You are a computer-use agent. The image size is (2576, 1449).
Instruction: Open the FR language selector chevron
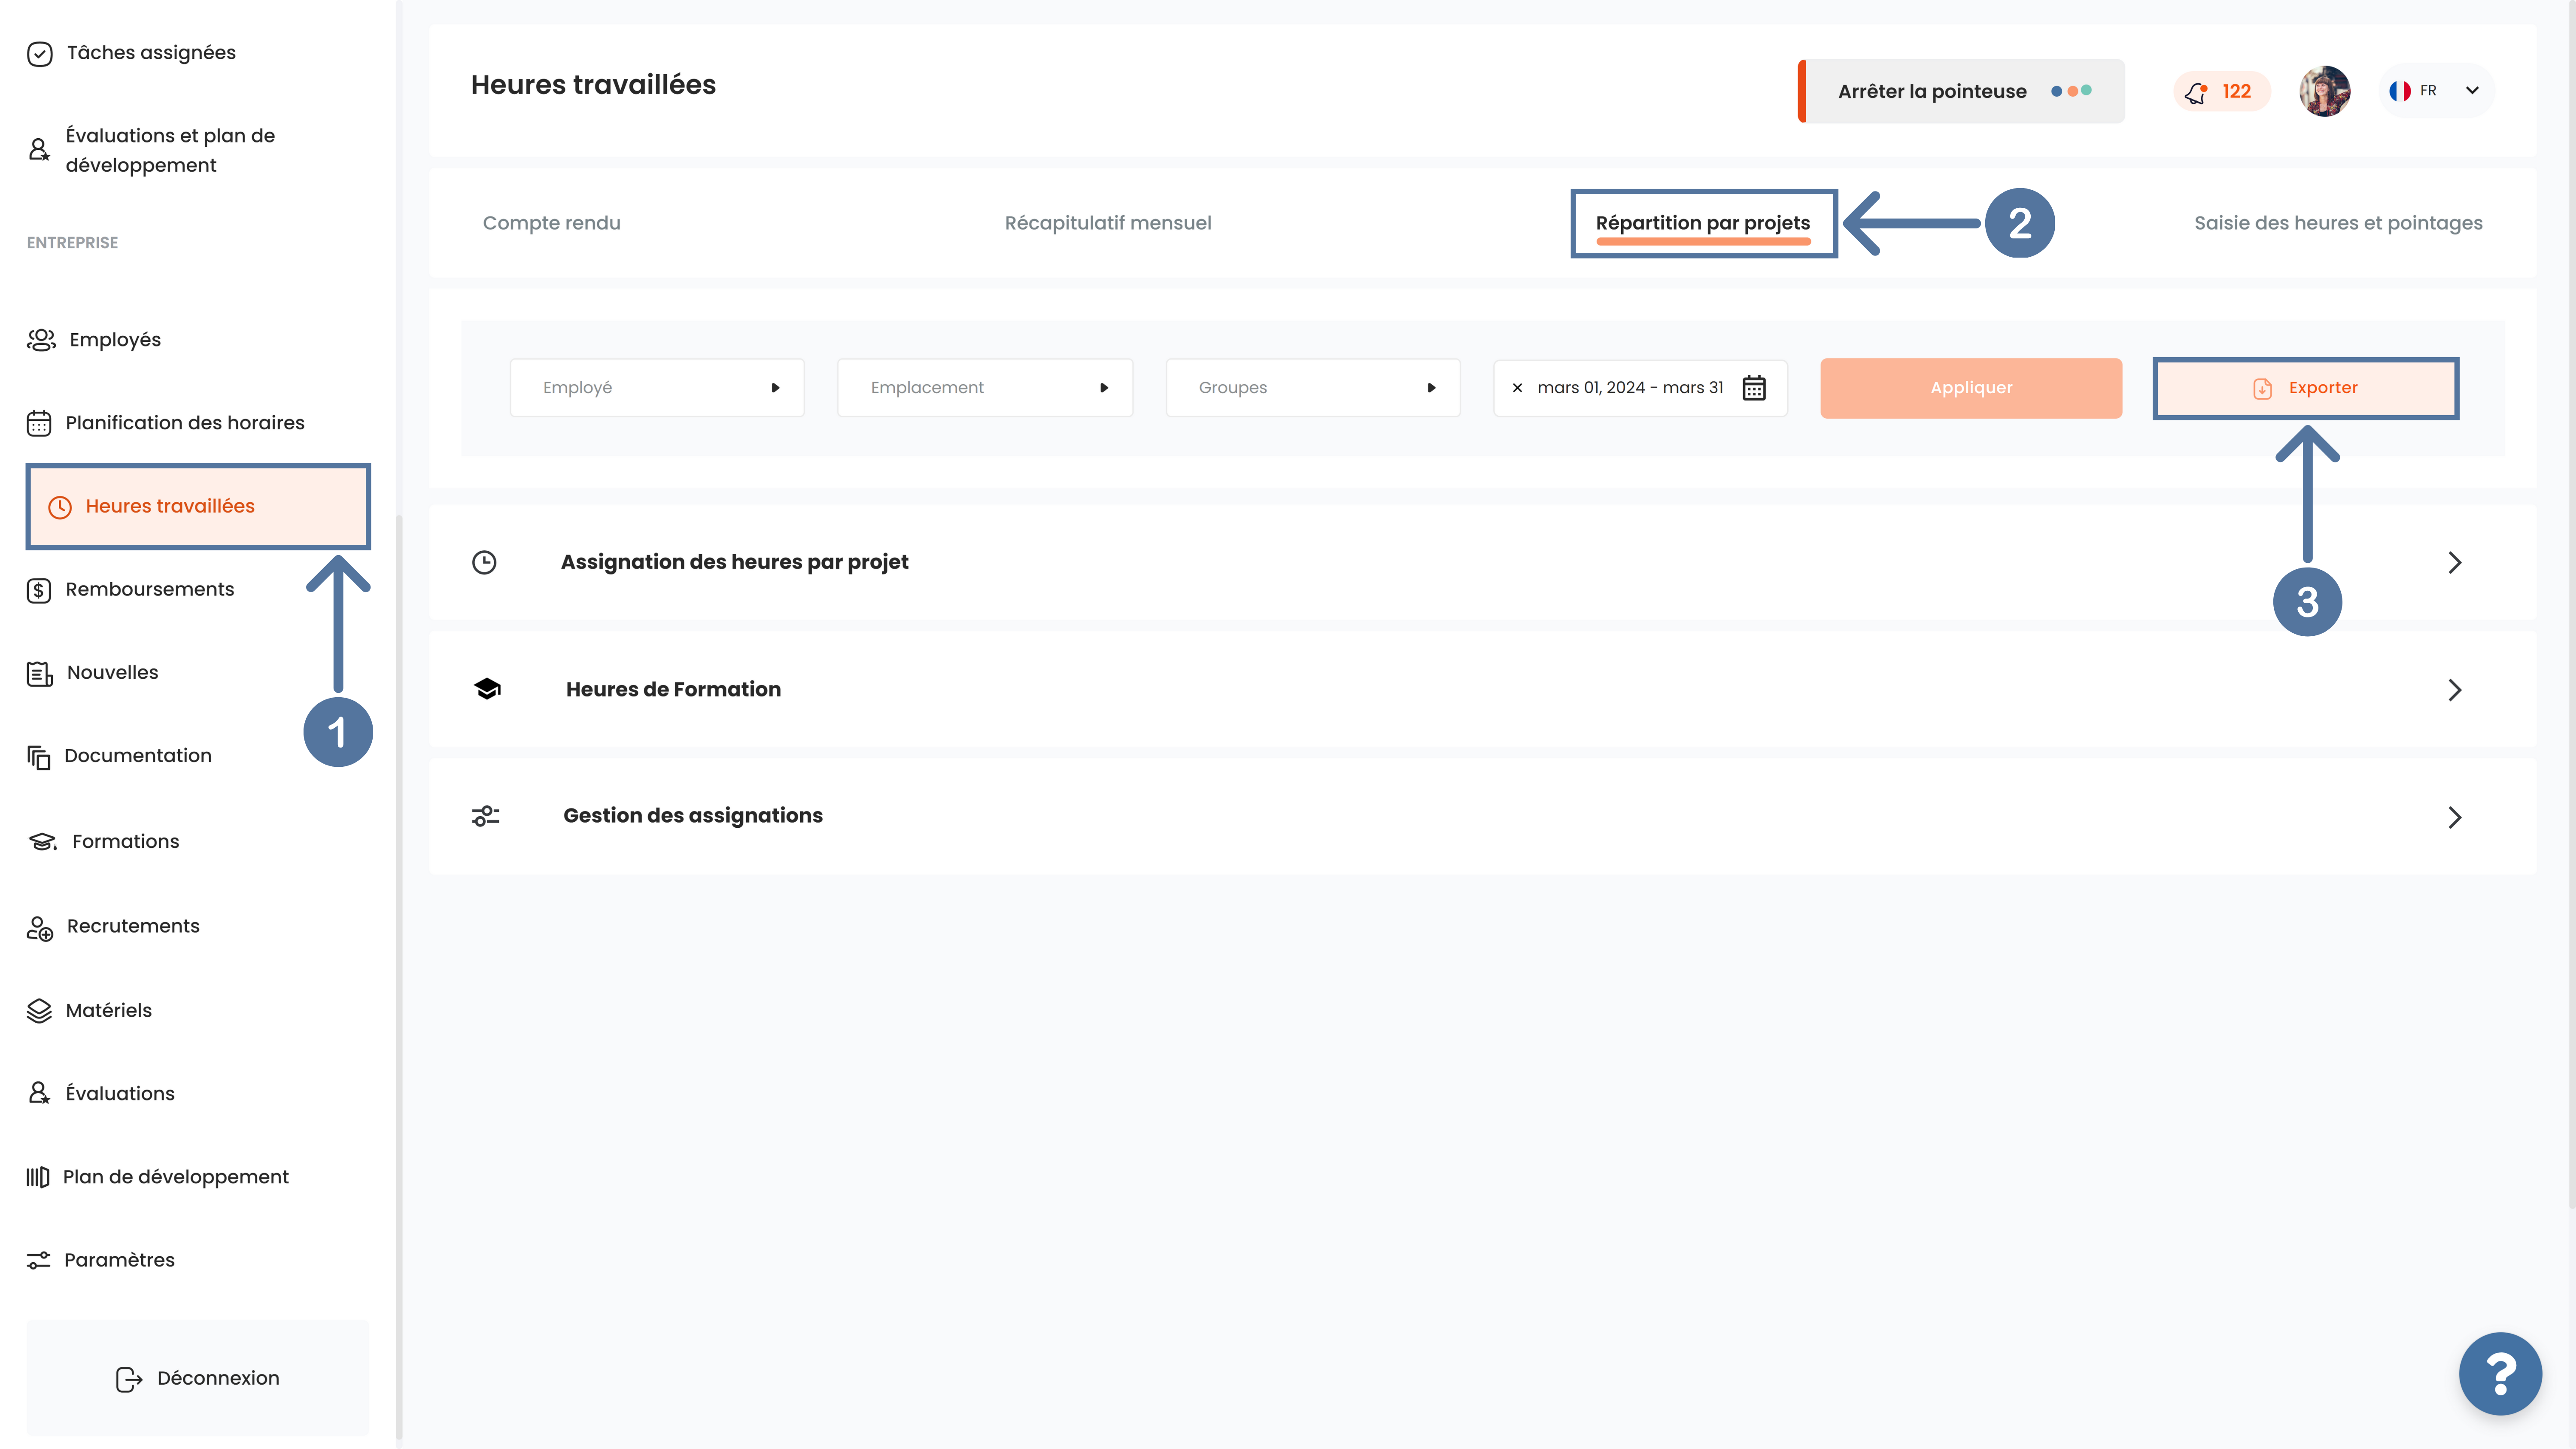(x=2472, y=91)
